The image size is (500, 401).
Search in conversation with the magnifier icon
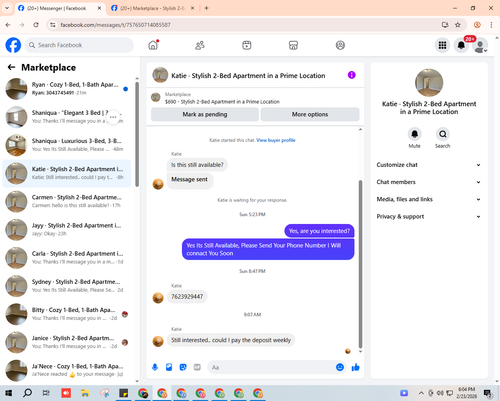coord(443,134)
